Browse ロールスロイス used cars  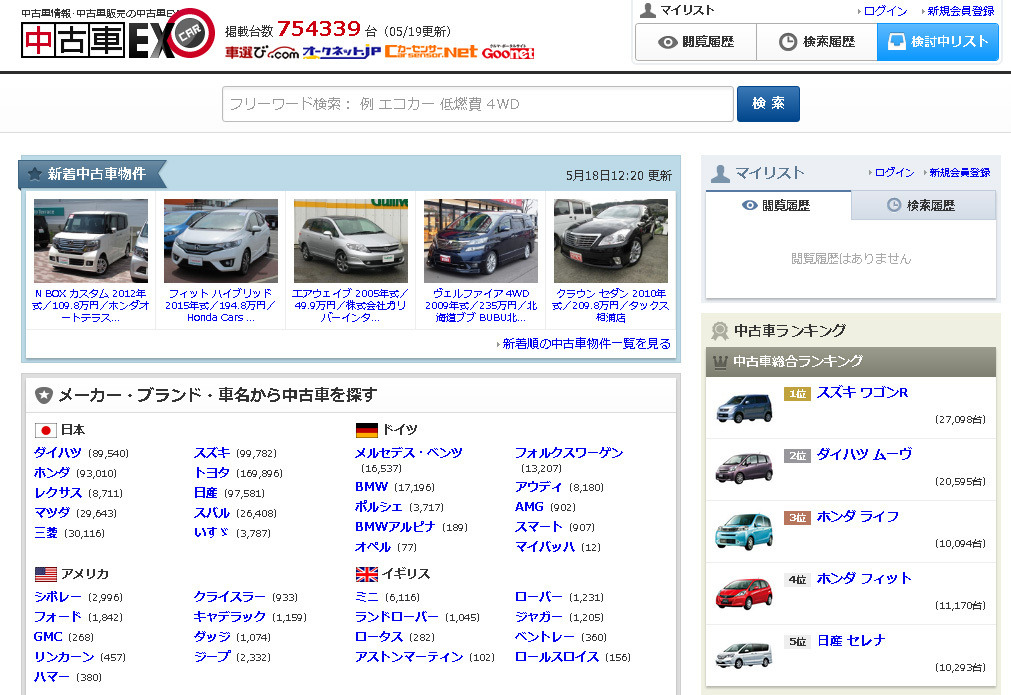(557, 657)
